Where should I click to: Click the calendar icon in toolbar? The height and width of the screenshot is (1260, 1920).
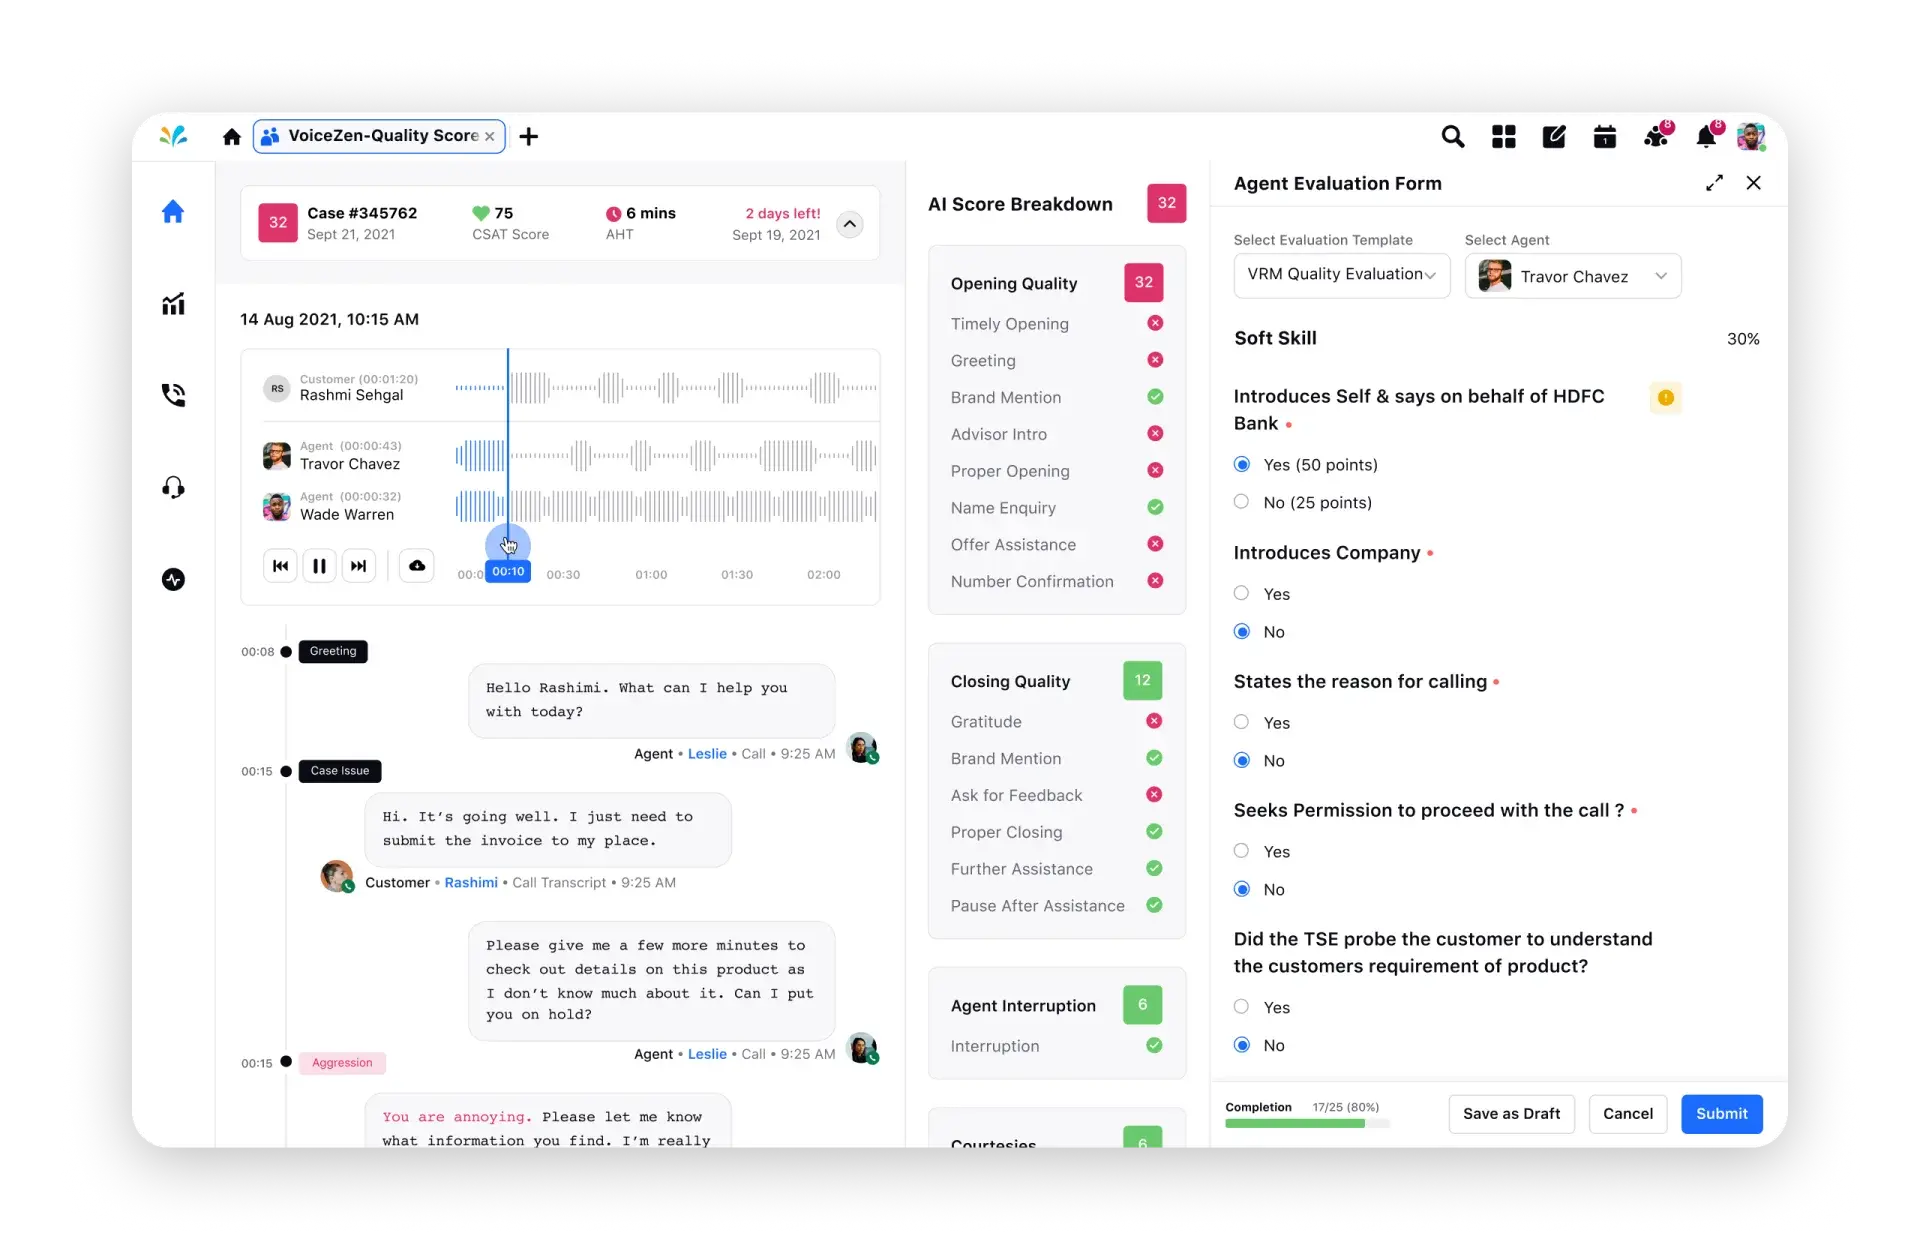tap(1604, 135)
